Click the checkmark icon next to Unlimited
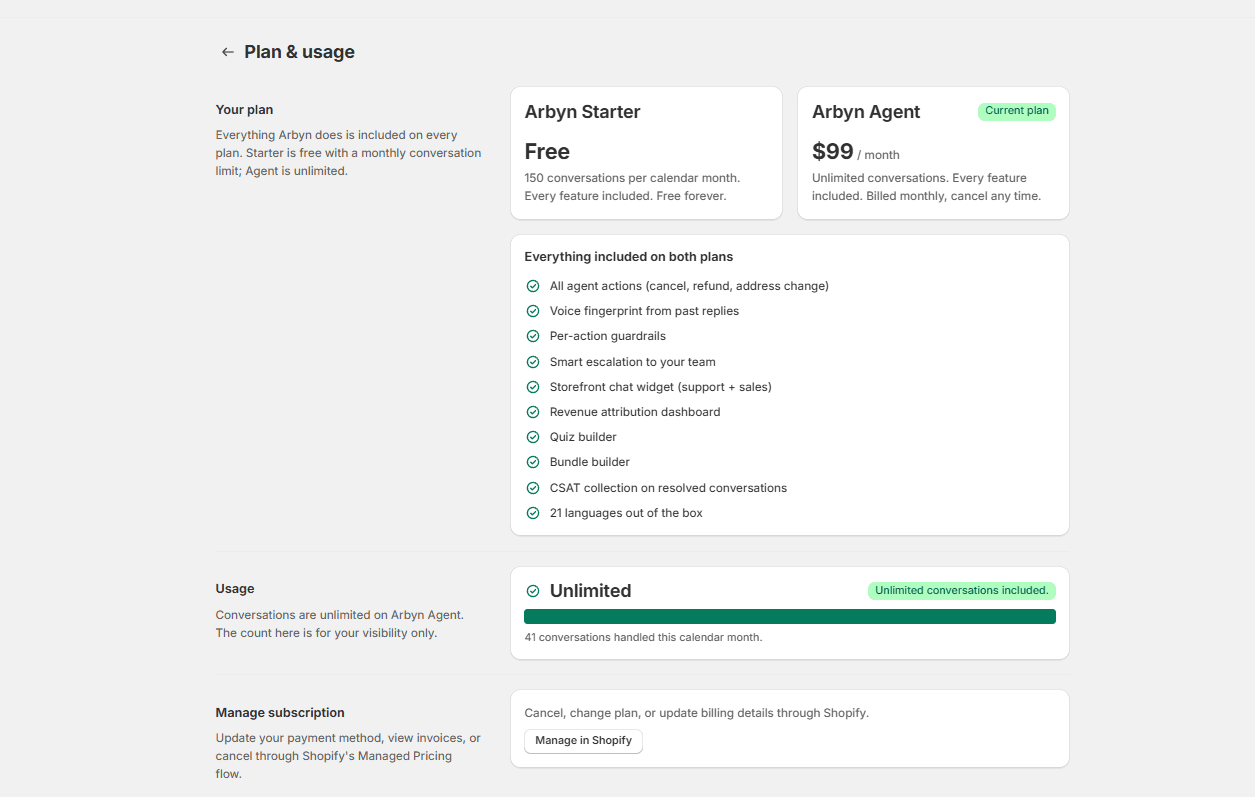 pos(533,591)
